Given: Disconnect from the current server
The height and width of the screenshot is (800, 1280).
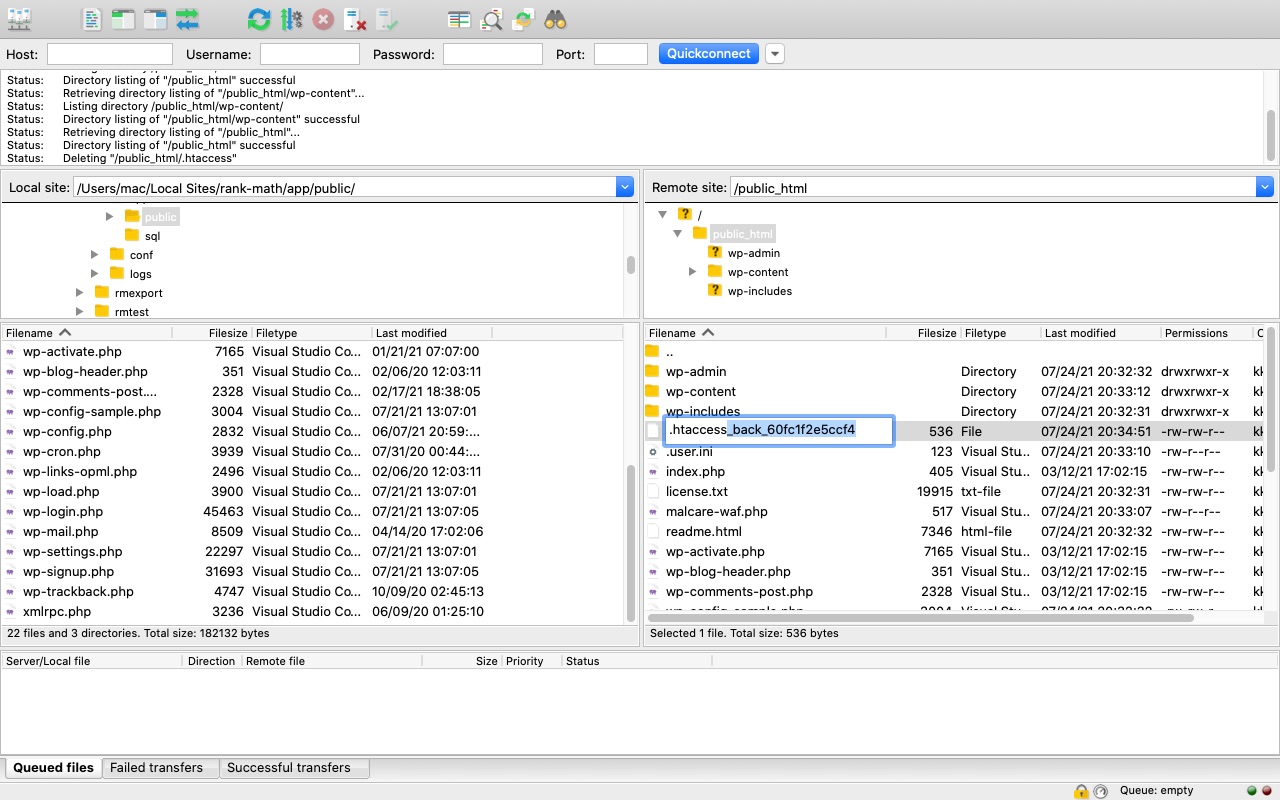Looking at the screenshot, I should [x=355, y=18].
